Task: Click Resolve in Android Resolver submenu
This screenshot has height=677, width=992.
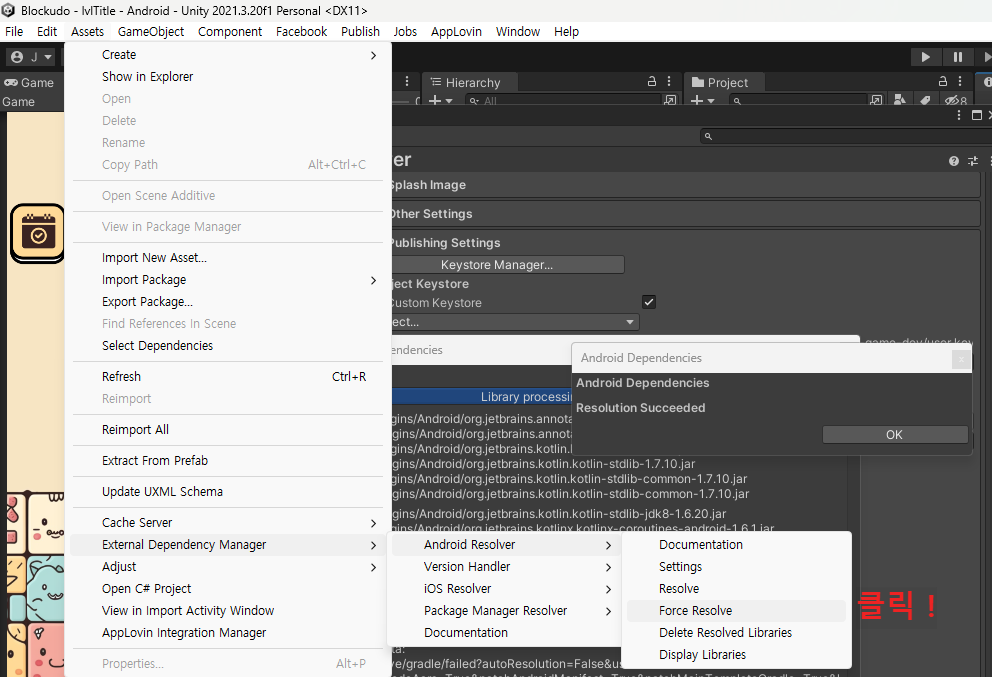Action: (x=736, y=588)
